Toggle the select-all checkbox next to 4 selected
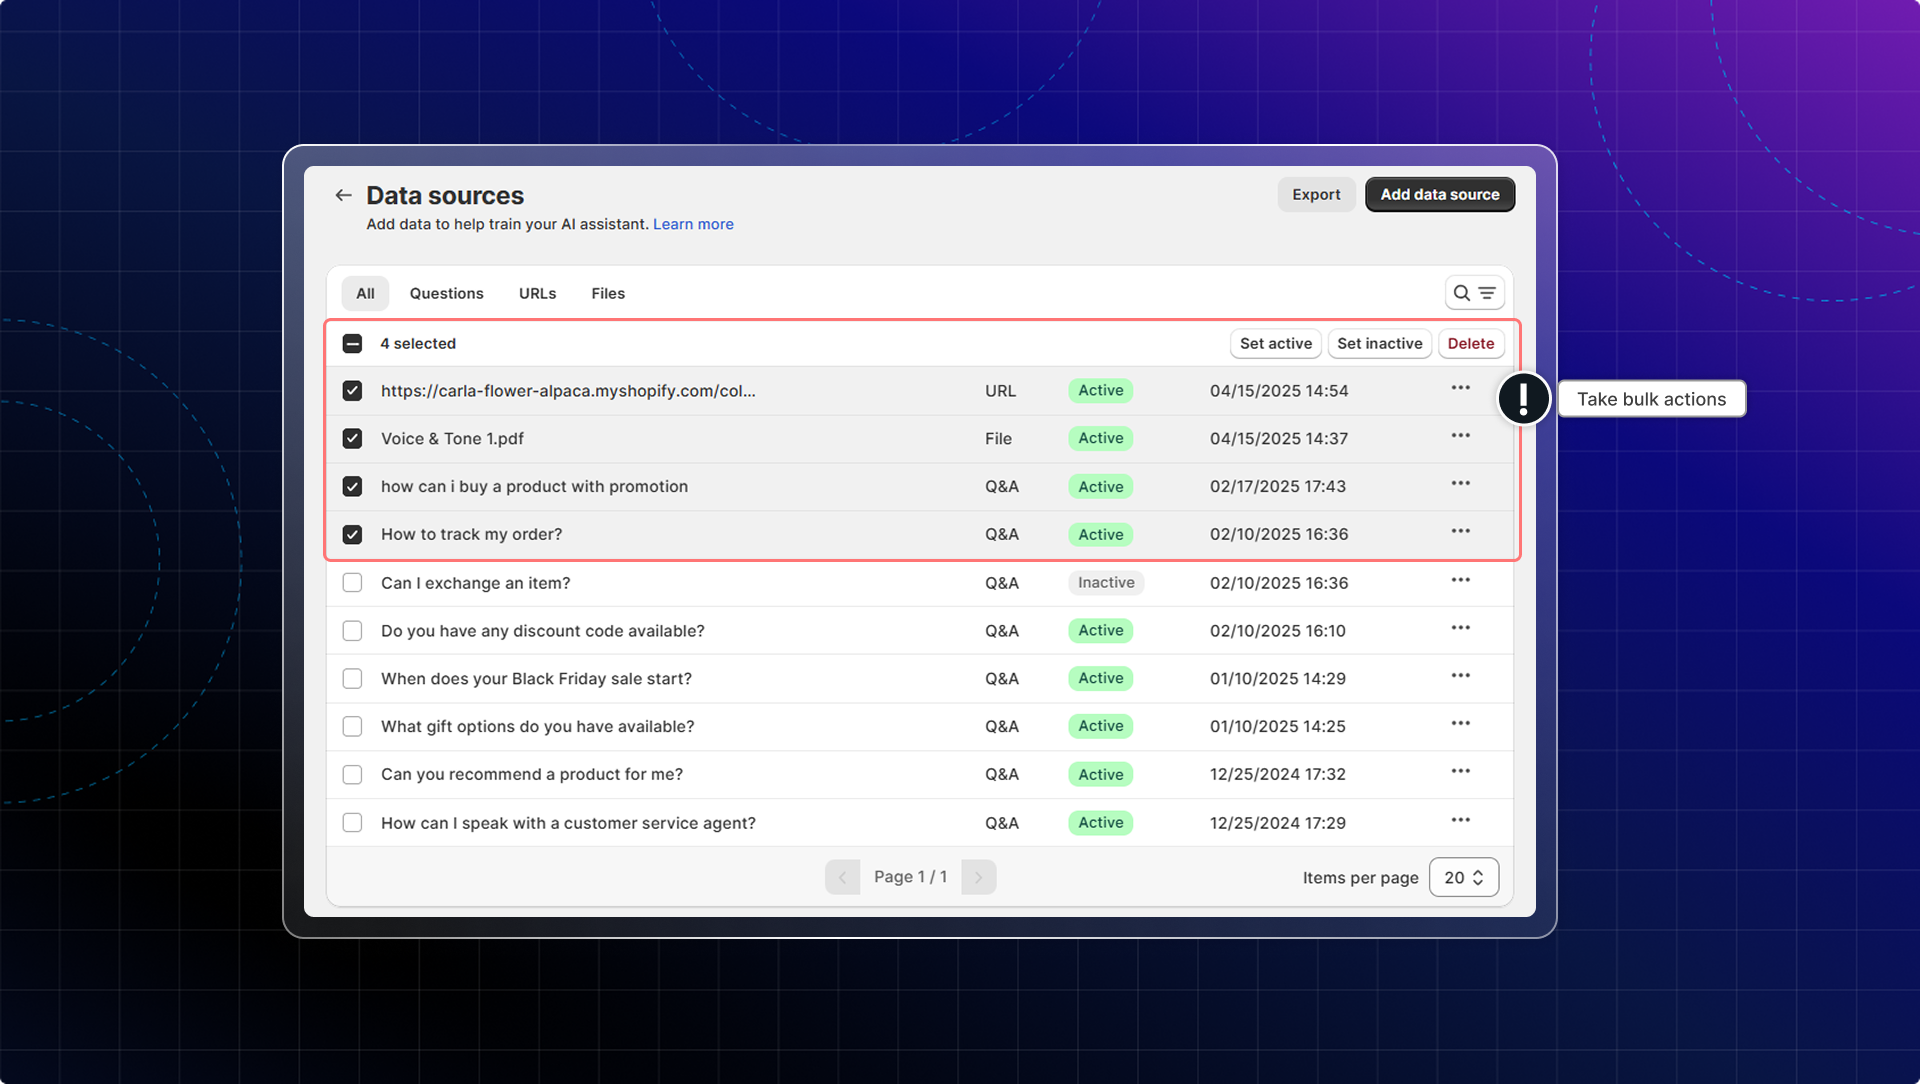The width and height of the screenshot is (1920, 1084). [352, 344]
